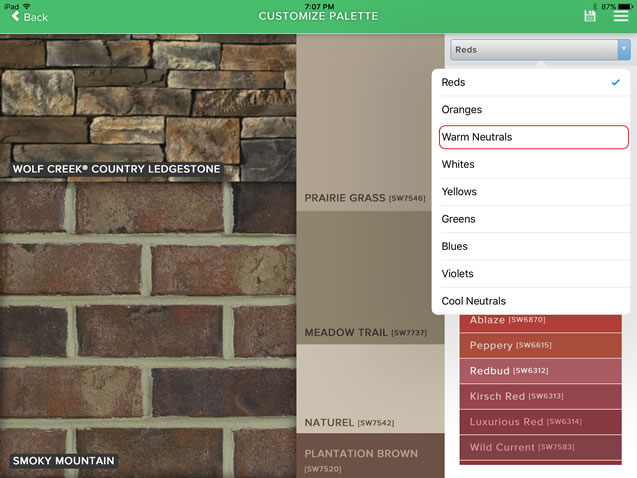
Task: Click the Reds combo box field
Action: pos(540,50)
